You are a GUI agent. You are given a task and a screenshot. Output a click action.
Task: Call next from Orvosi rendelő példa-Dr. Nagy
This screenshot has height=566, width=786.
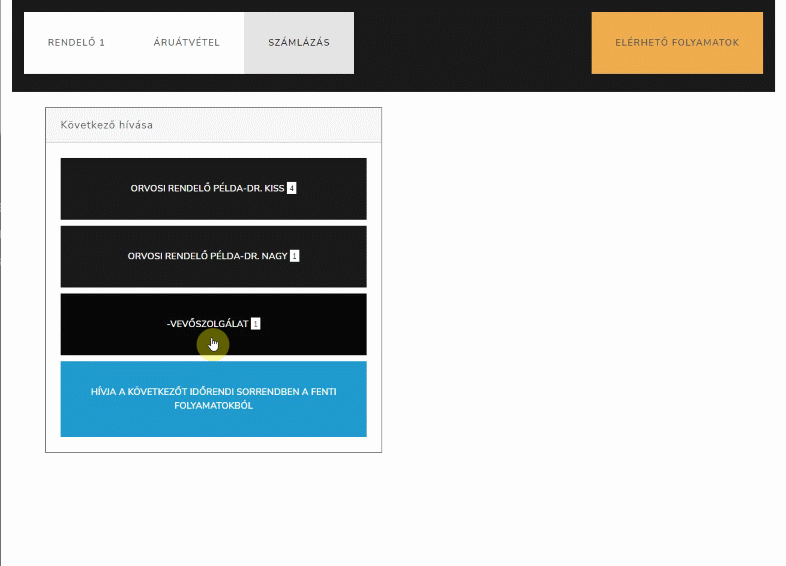(213, 256)
